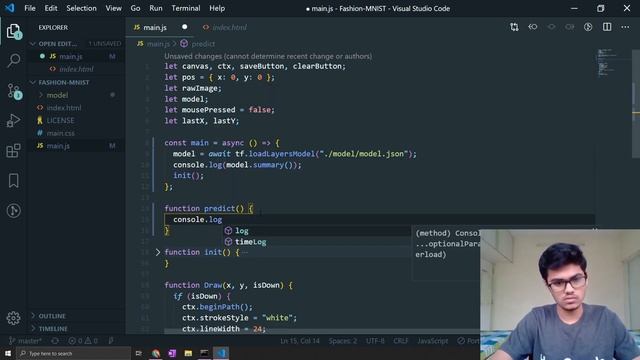Click the master branch status item
The height and width of the screenshot is (360, 640).
[x=25, y=341]
